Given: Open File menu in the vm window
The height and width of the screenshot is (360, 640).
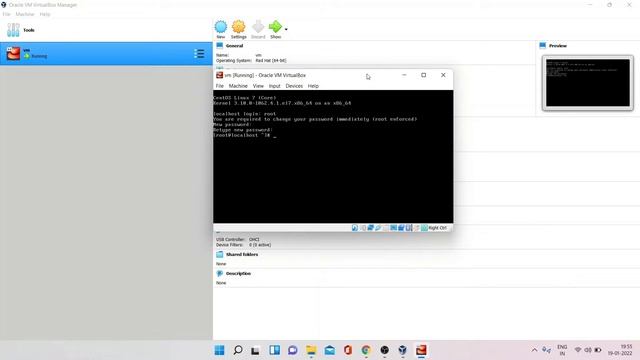Looking at the screenshot, I should coord(220,86).
